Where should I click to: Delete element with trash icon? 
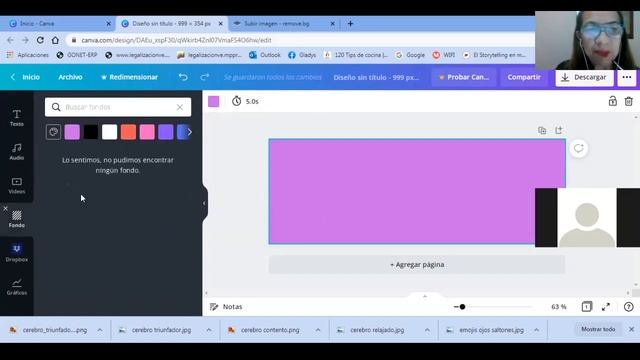629,101
